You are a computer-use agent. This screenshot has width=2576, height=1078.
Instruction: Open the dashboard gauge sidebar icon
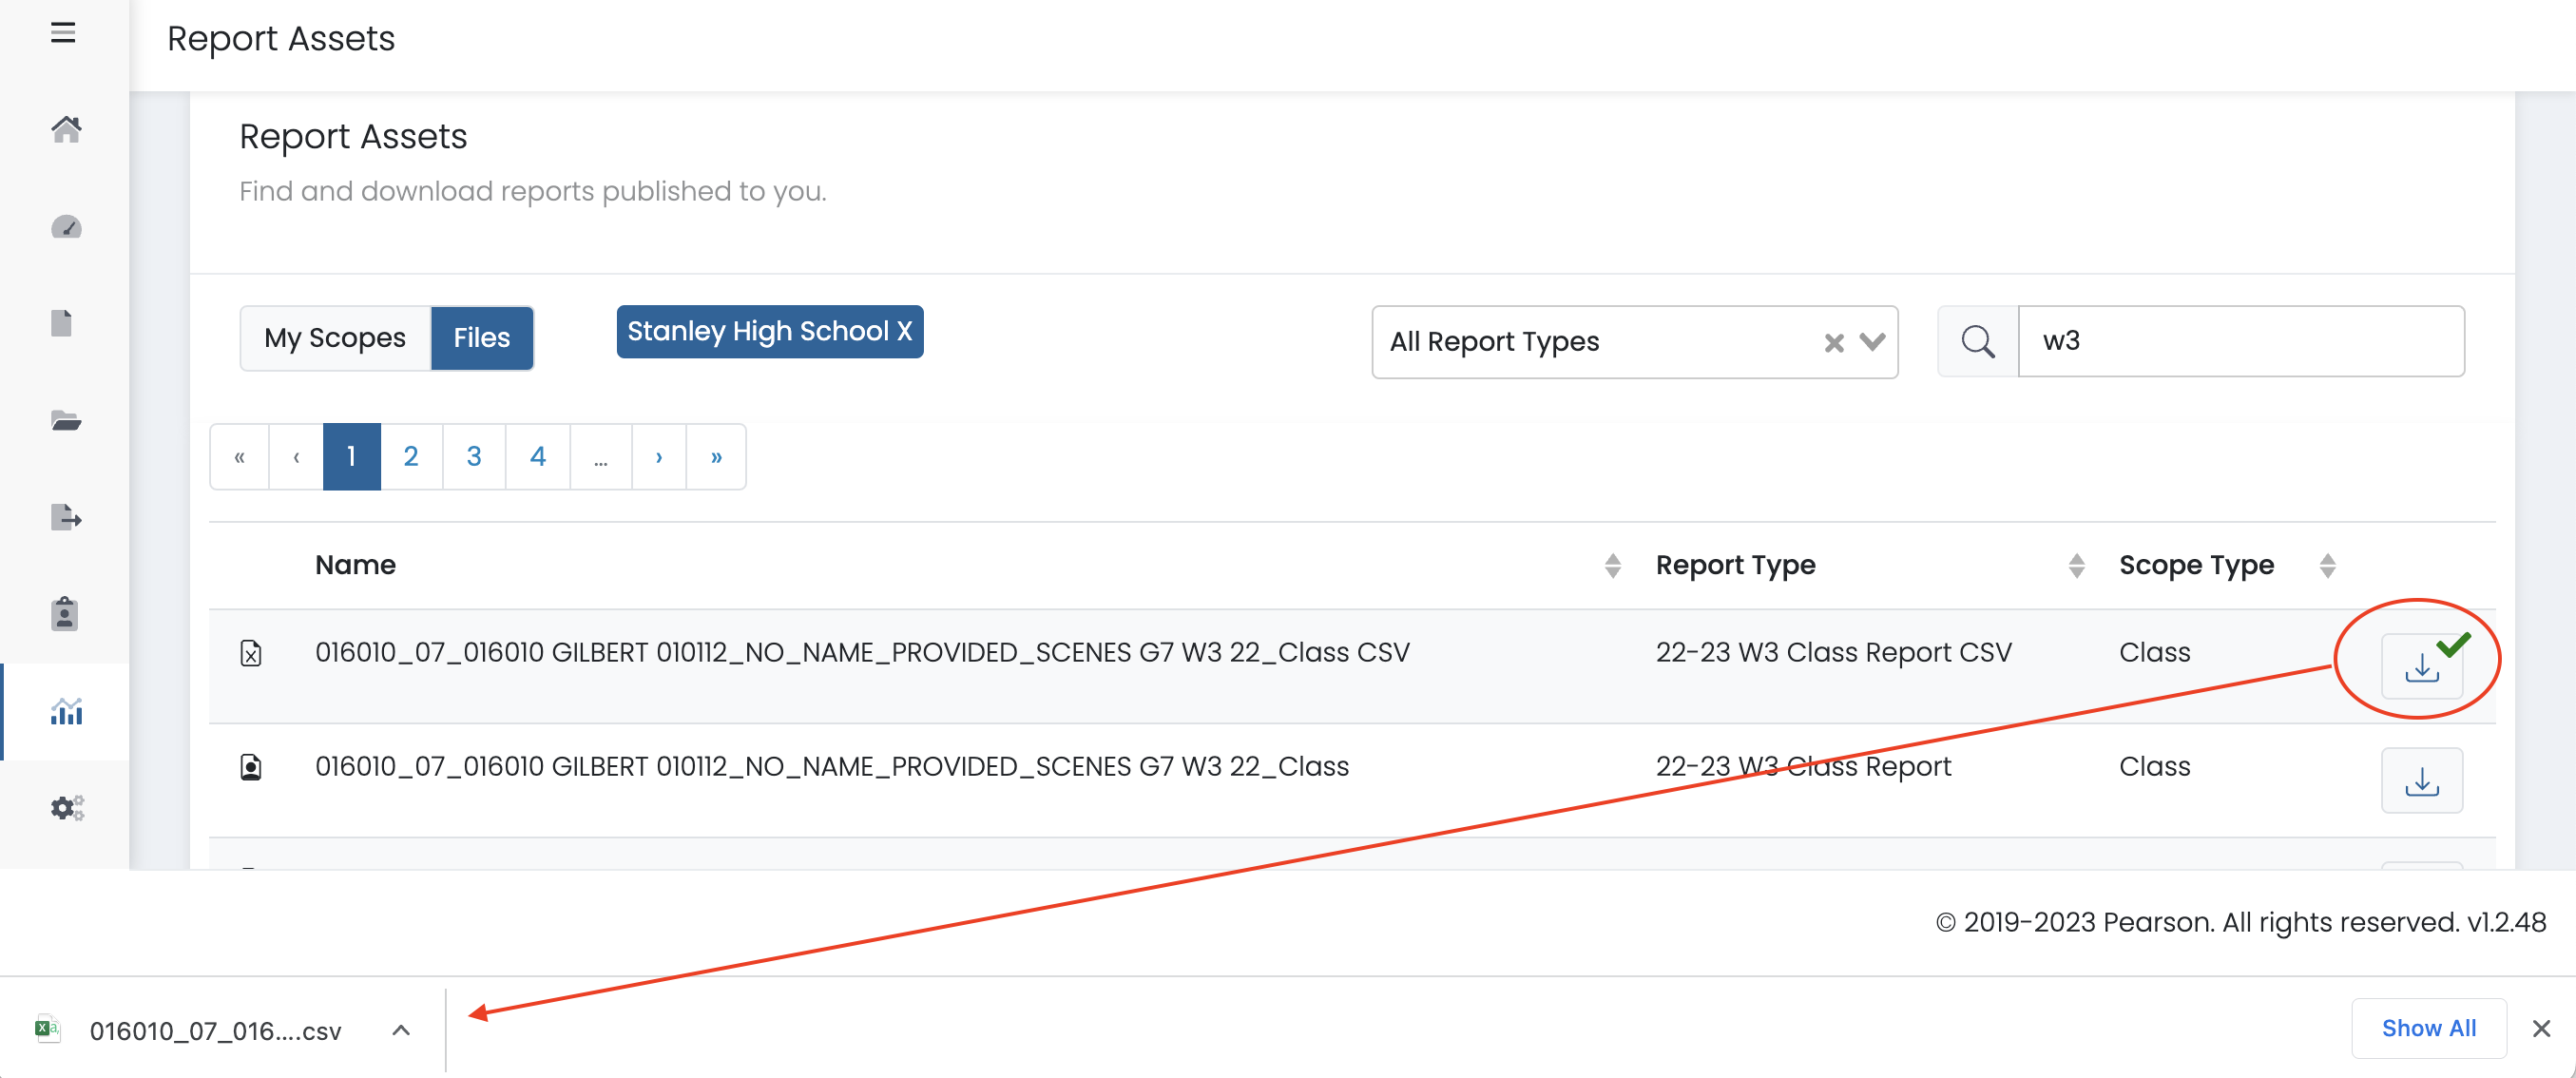(66, 227)
